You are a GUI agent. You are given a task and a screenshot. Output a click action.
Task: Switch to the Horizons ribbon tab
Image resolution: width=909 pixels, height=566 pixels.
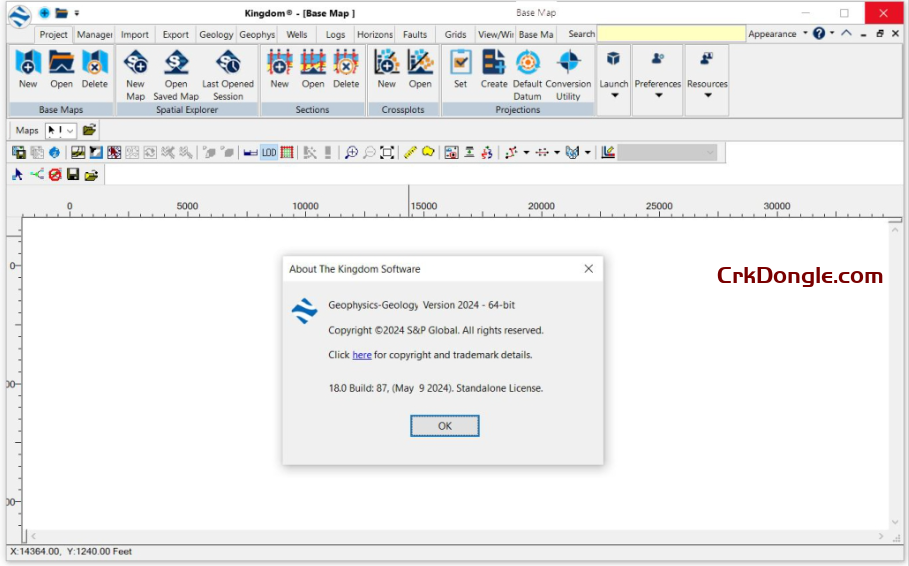374,34
